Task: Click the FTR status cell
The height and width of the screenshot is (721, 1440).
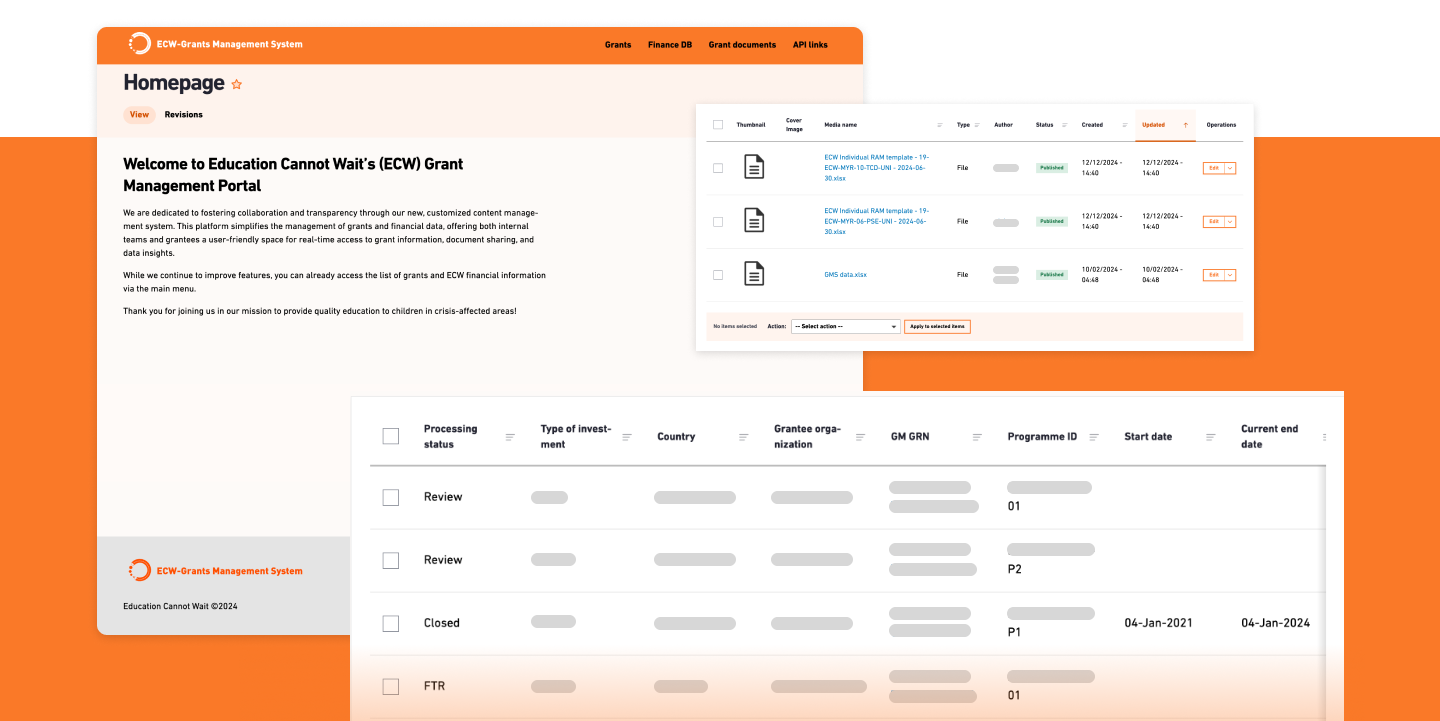Action: [x=434, y=686]
